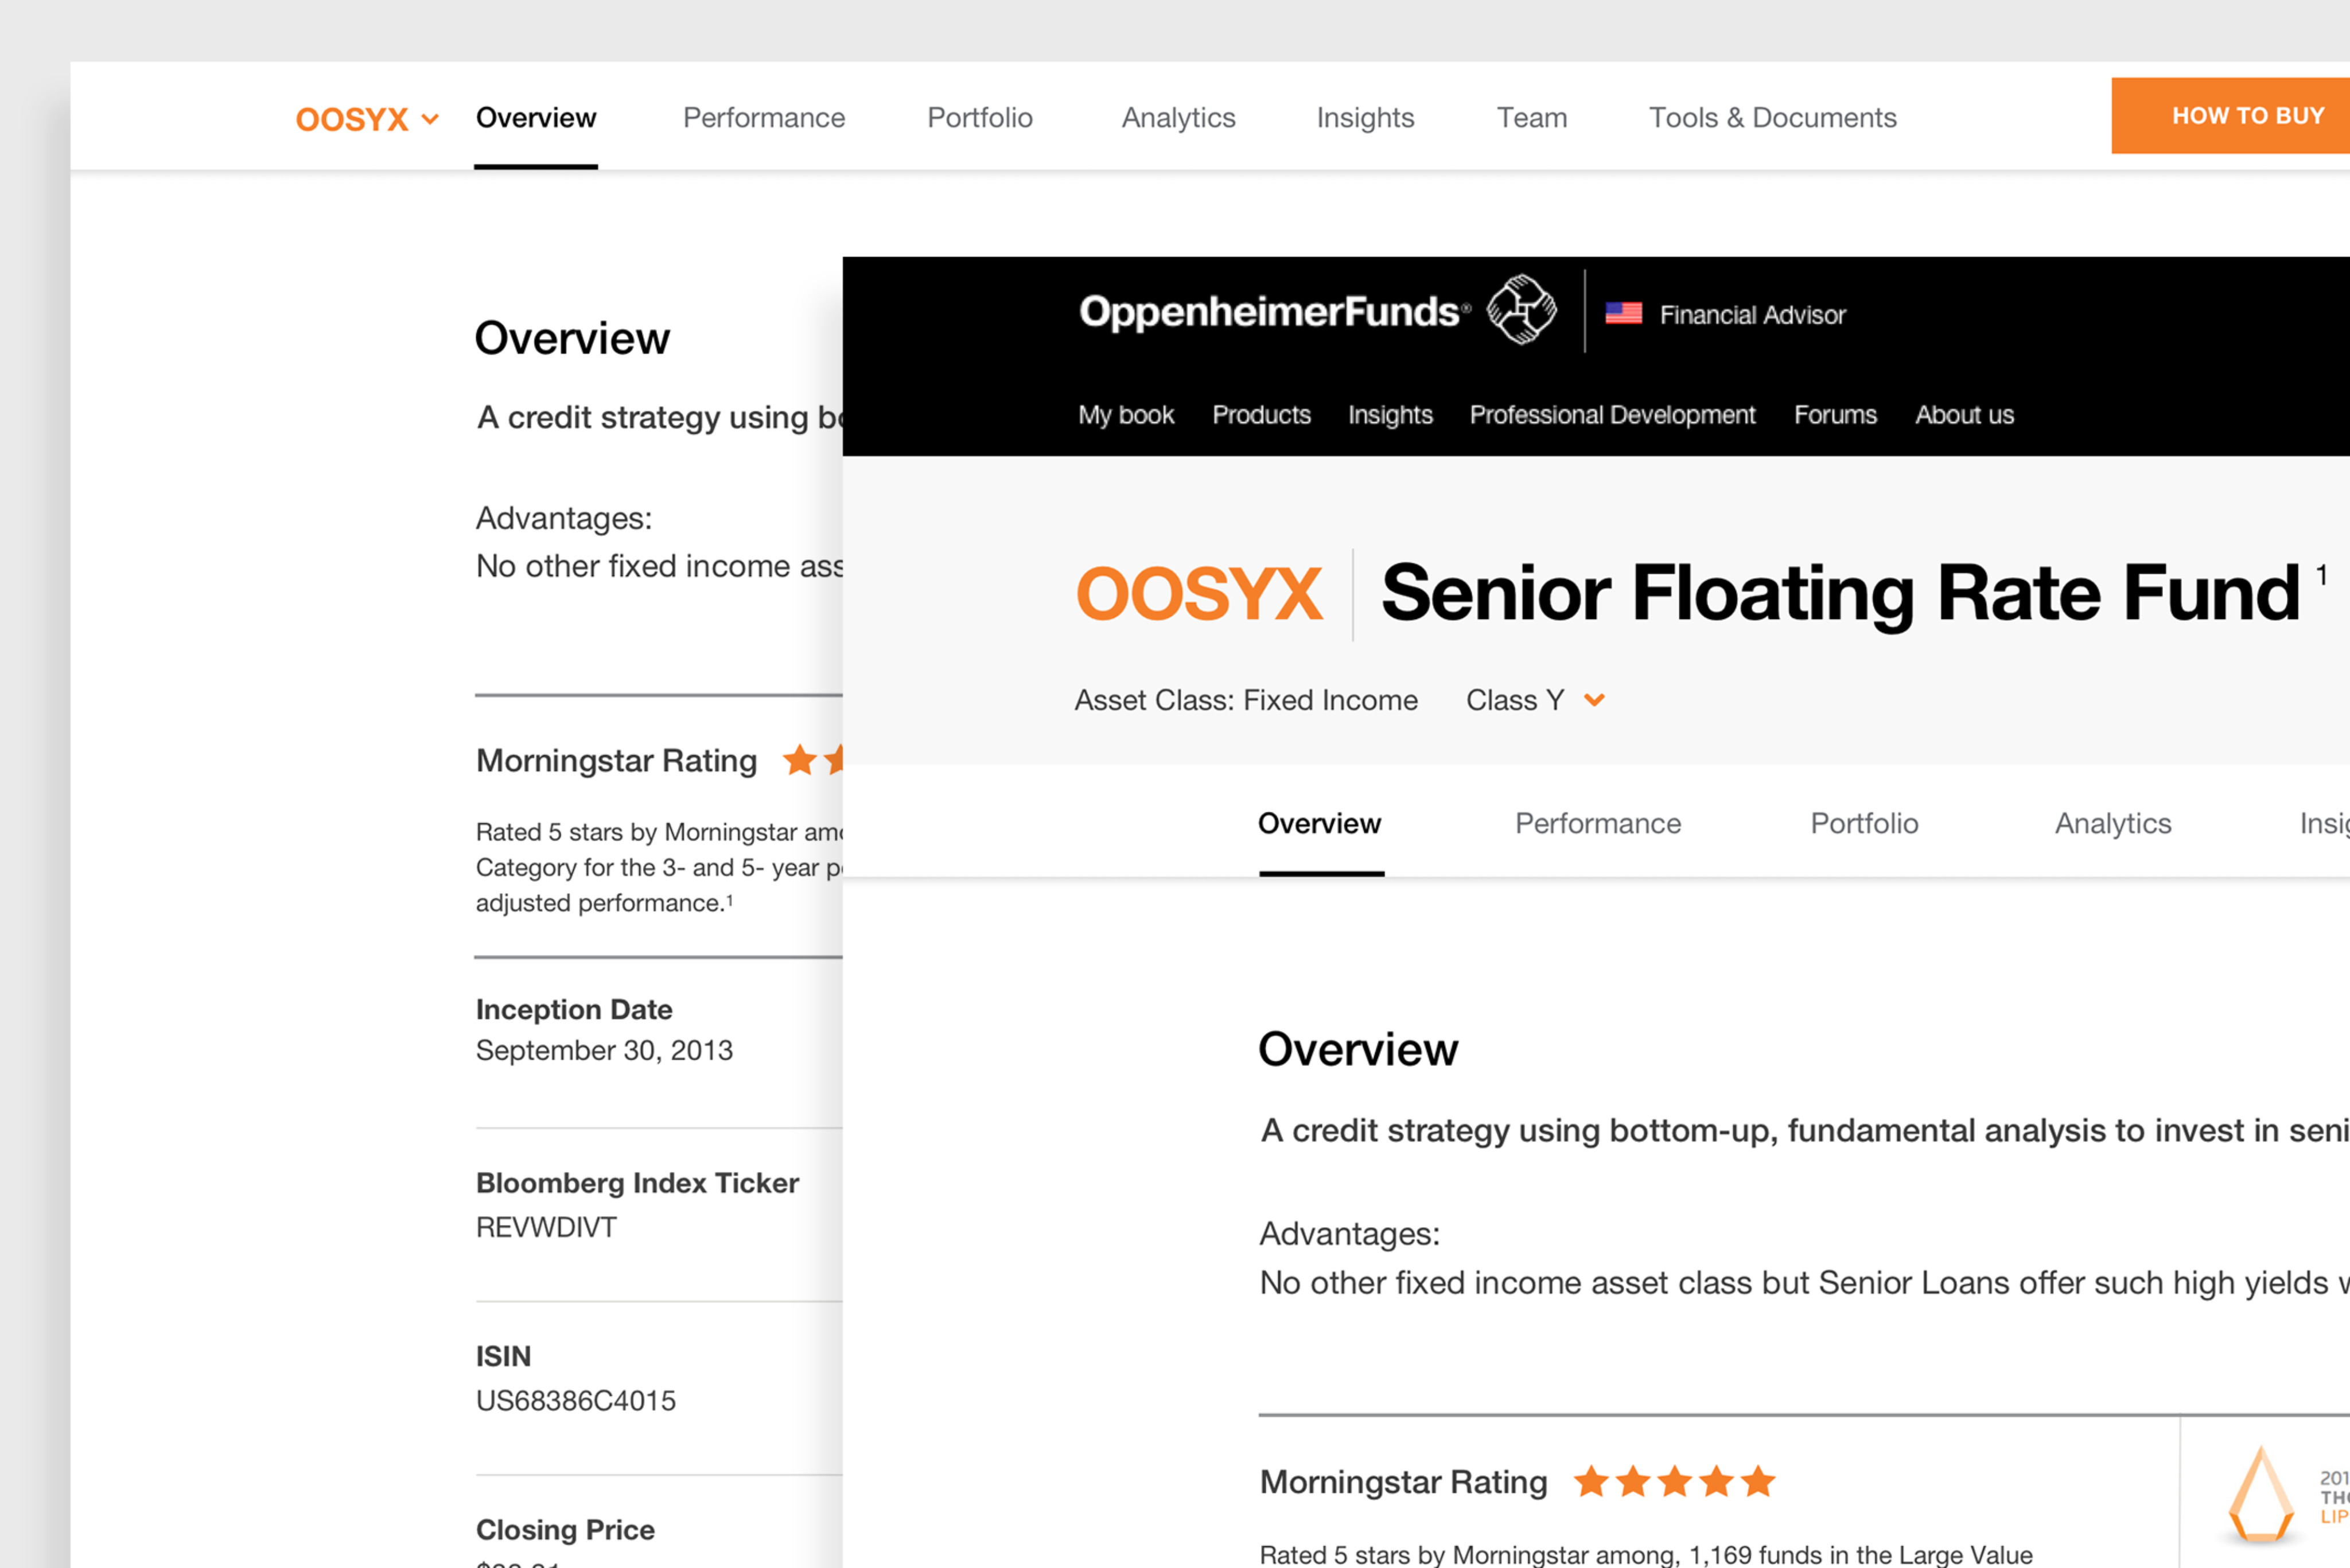2350x1568 pixels.
Task: Switch to Performance tab in top sticky nav
Action: tap(764, 118)
